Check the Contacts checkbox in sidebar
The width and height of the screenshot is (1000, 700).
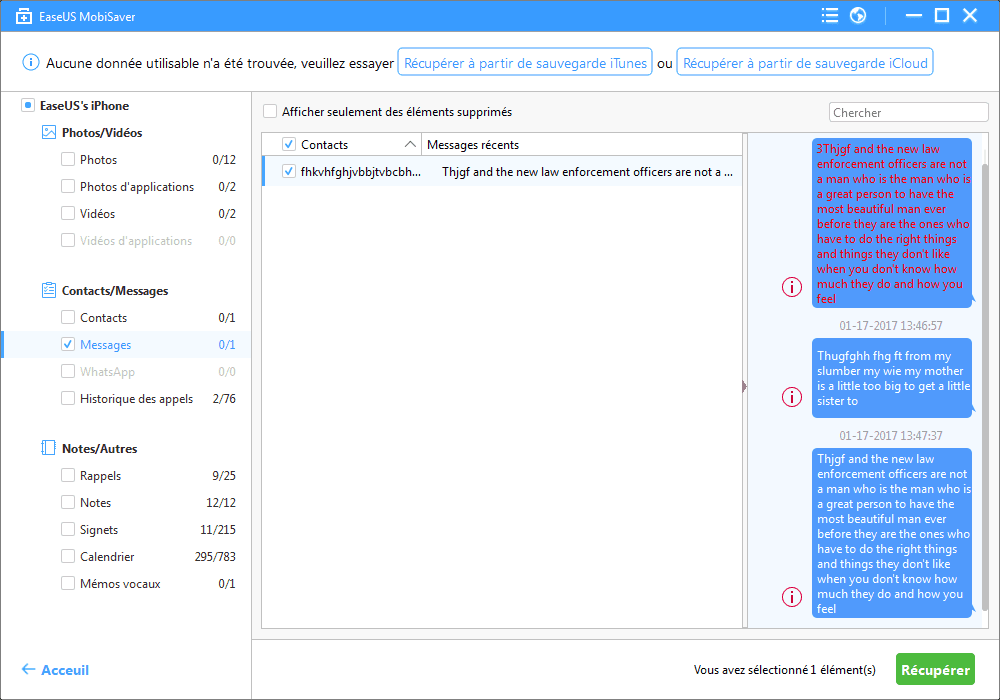click(68, 317)
